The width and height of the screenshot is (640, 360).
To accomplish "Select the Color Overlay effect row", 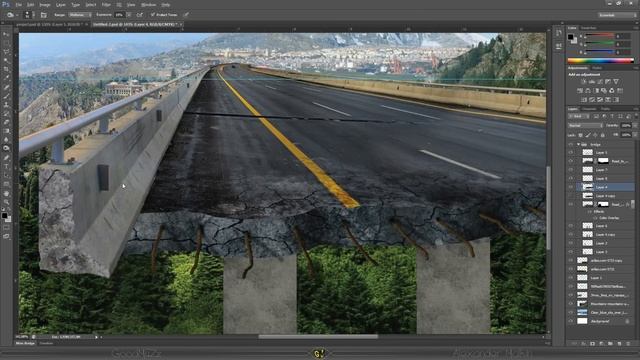I will point(609,218).
